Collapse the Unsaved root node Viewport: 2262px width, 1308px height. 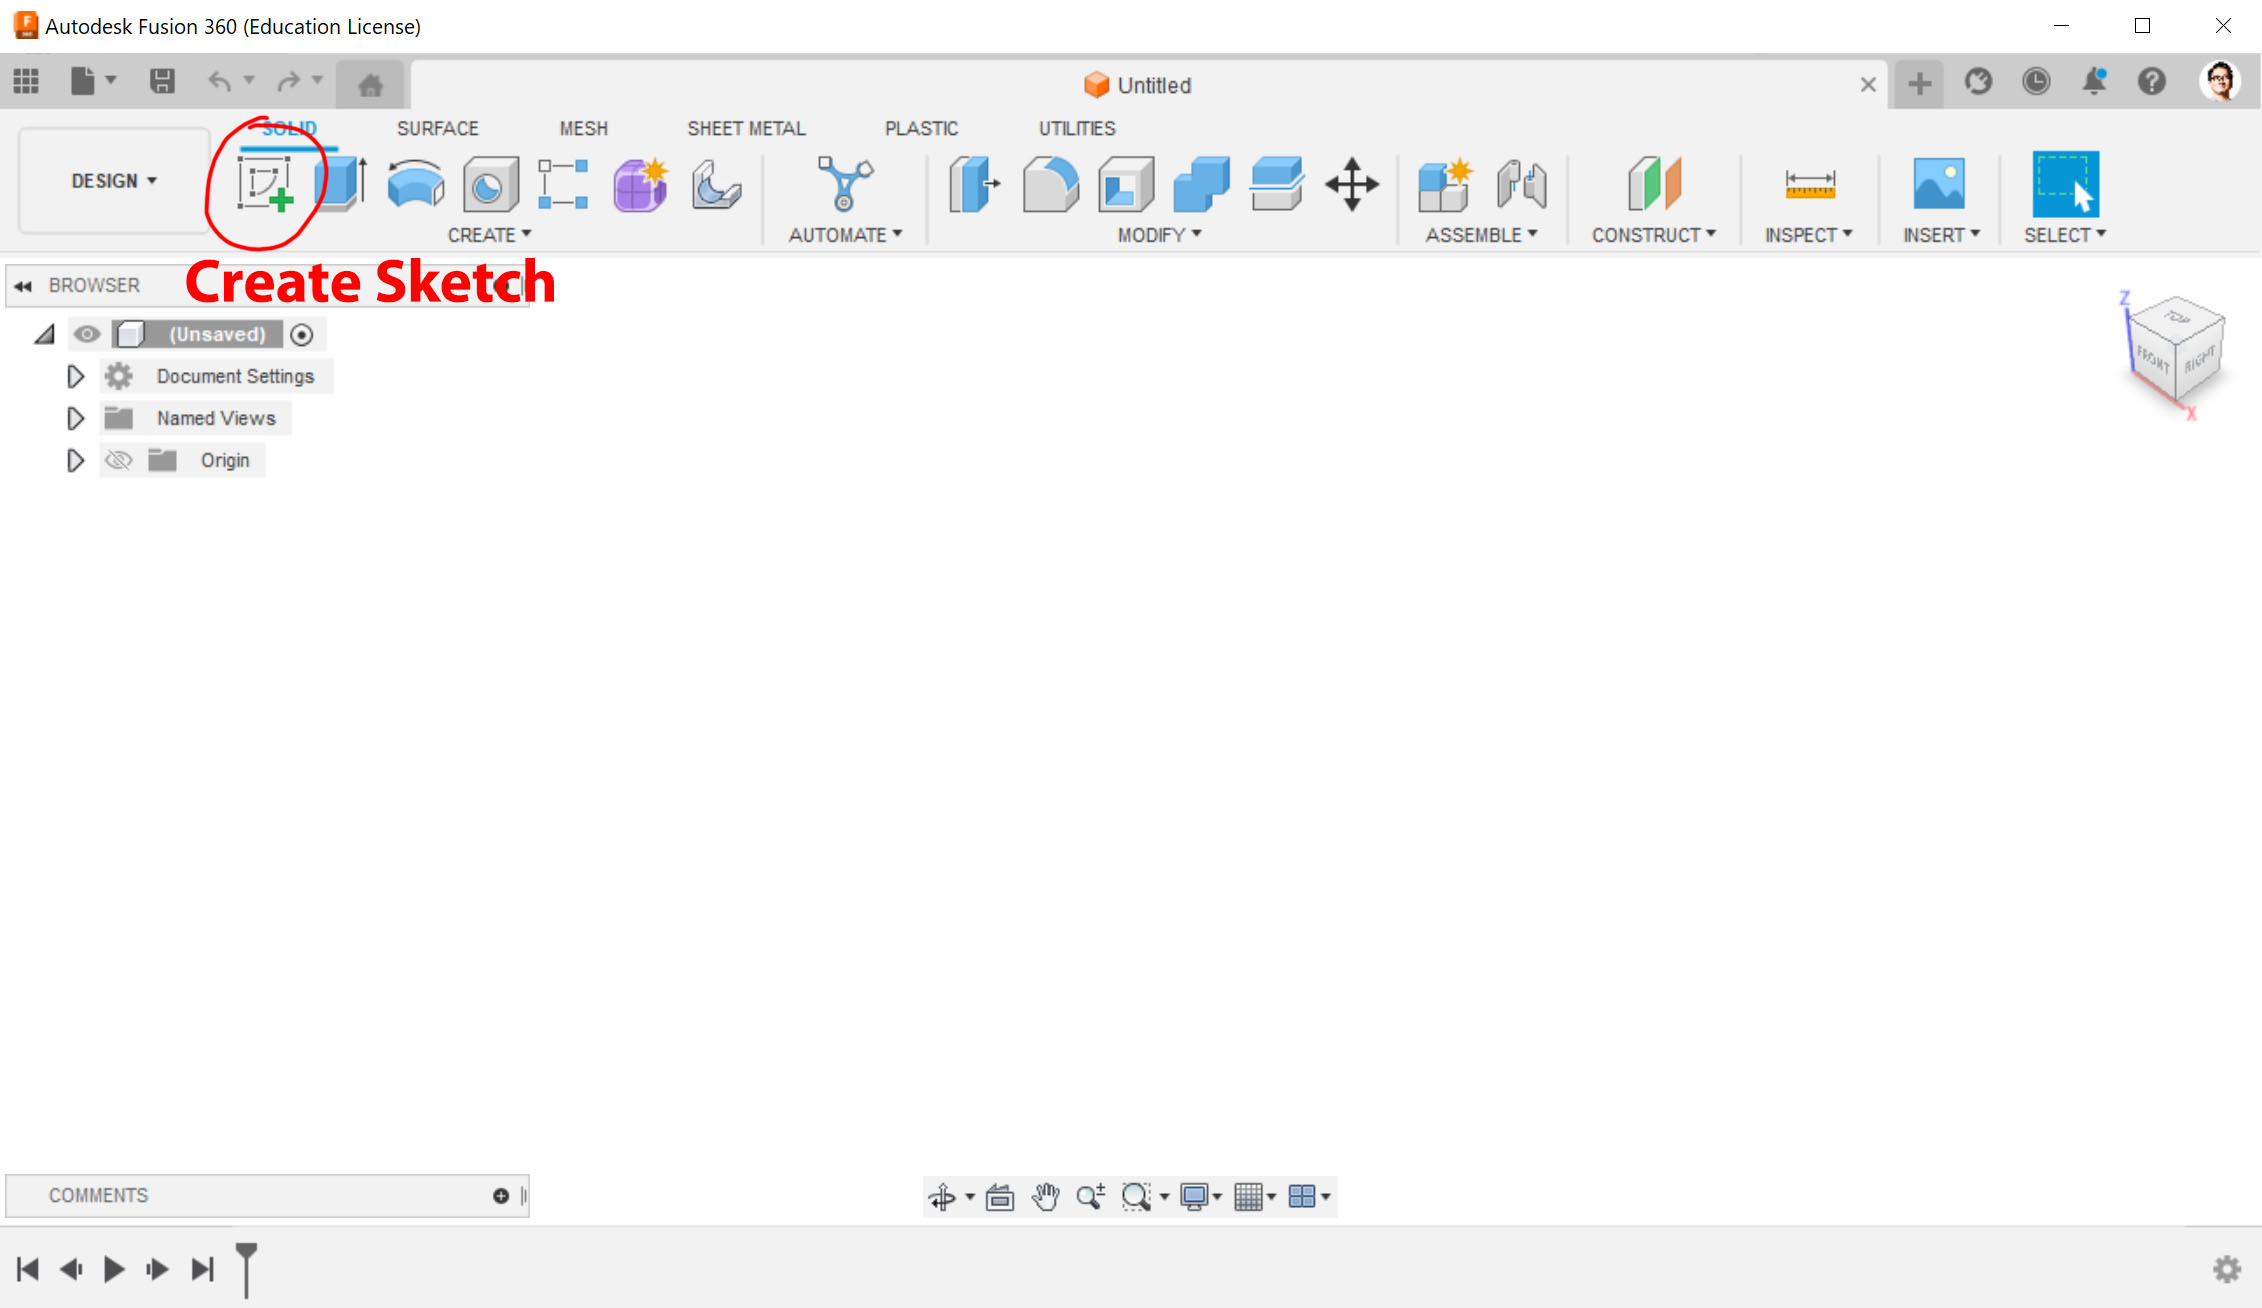pos(44,334)
